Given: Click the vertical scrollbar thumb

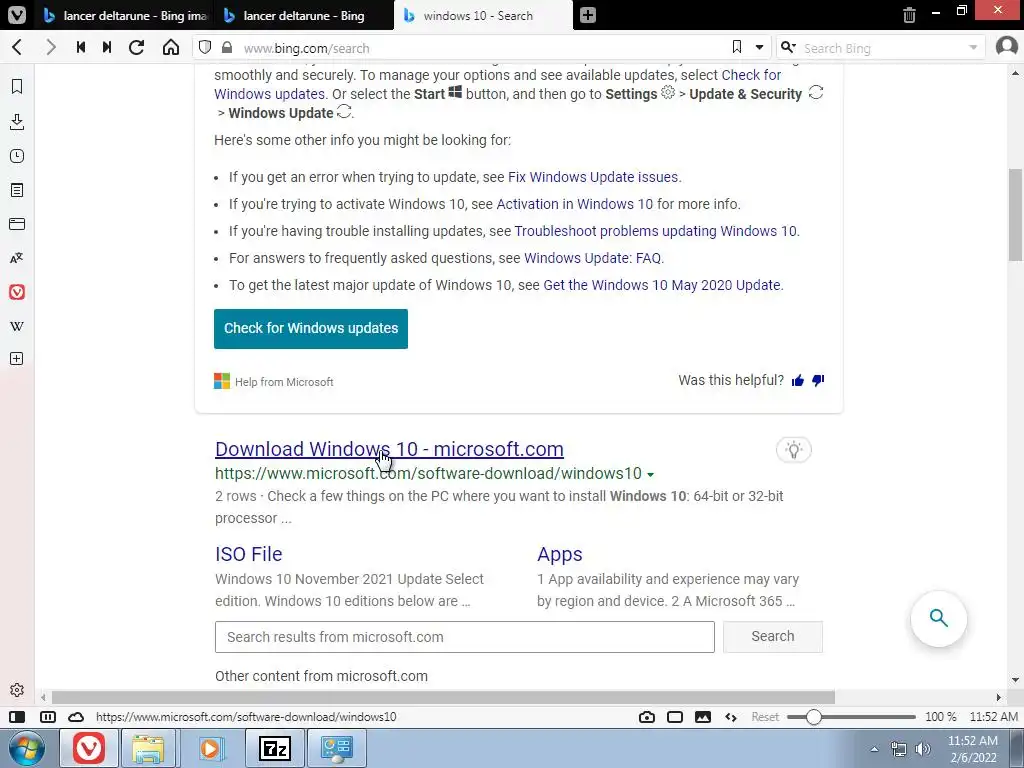Looking at the screenshot, I should click(1016, 214).
